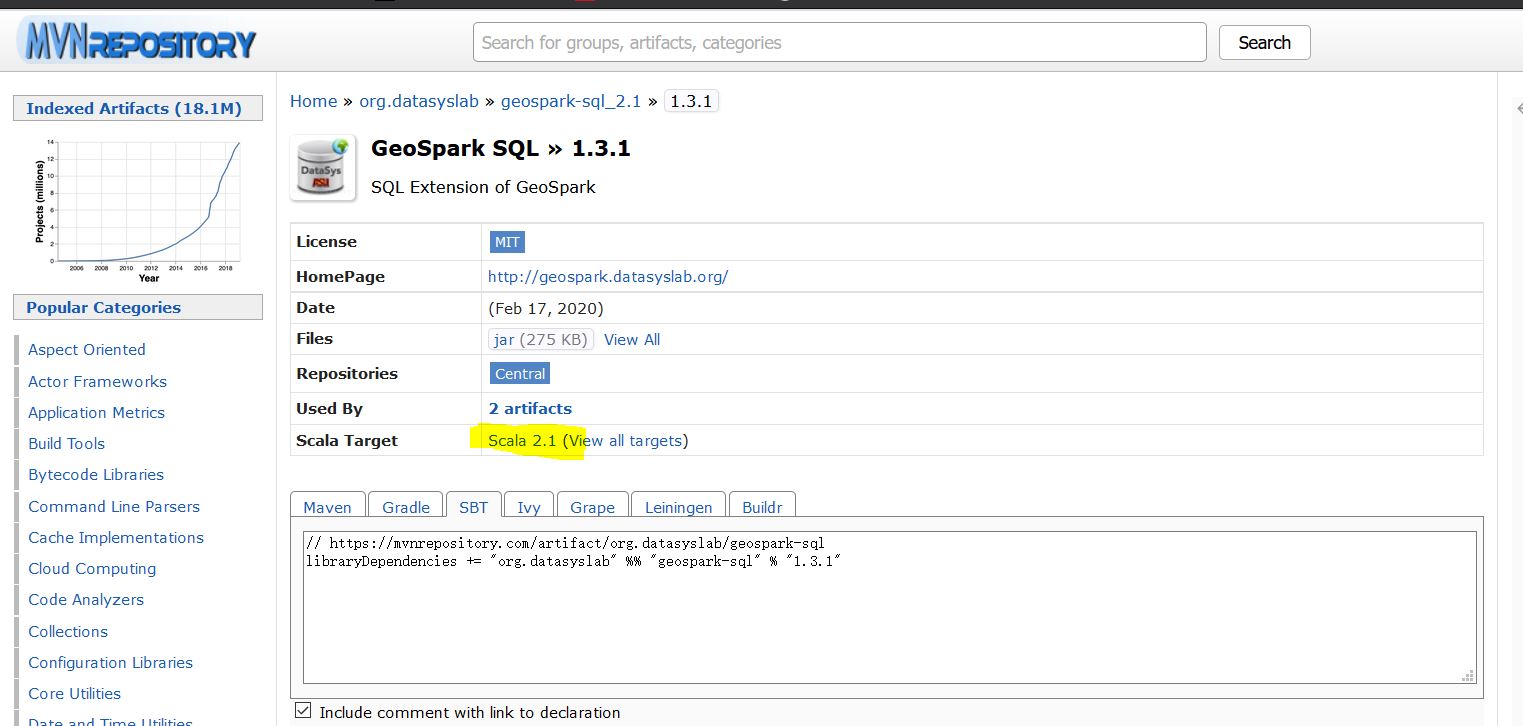Click the Search button
This screenshot has width=1523, height=726.
(x=1264, y=42)
